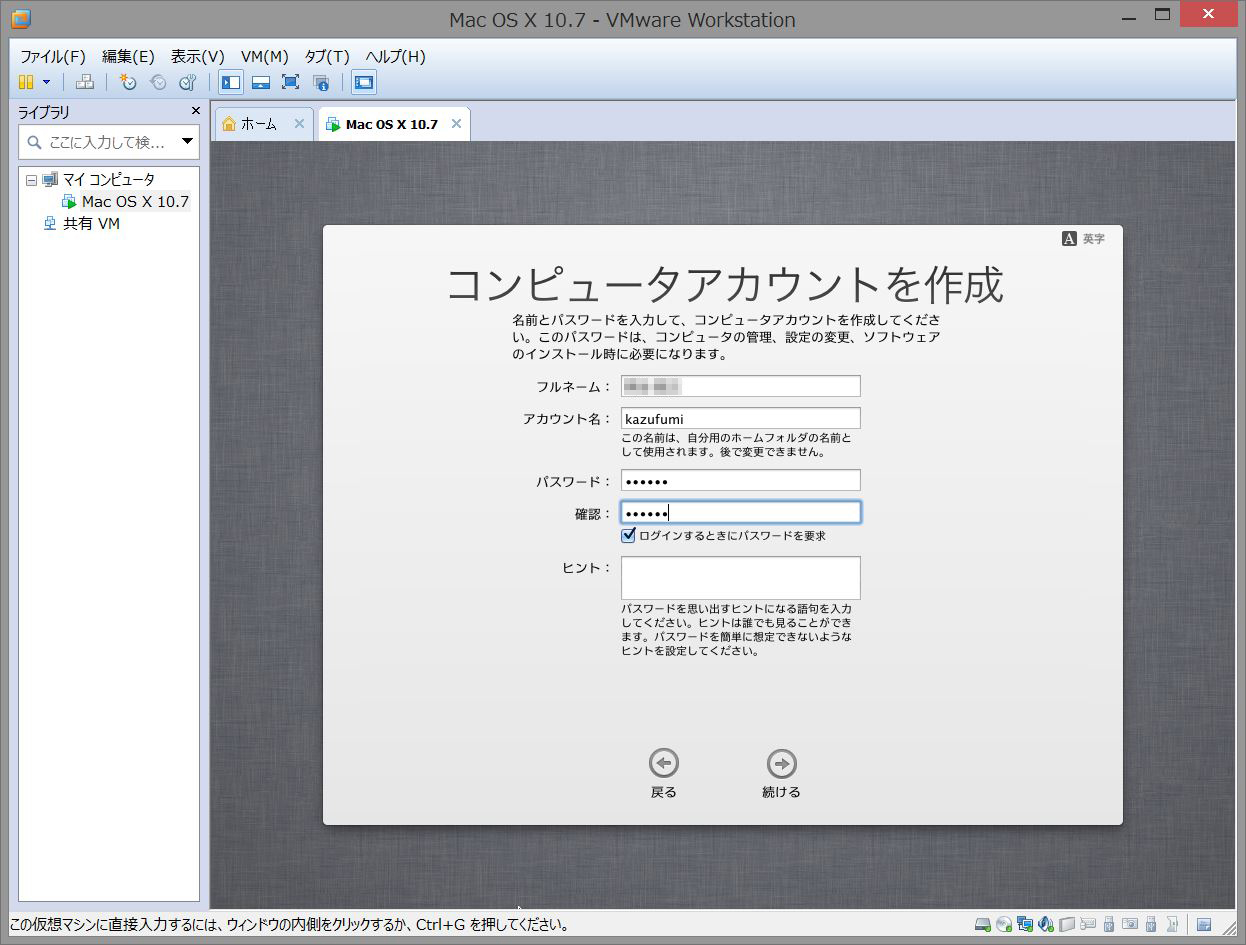Click the フルネーム input field
The image size is (1246, 945).
(741, 386)
